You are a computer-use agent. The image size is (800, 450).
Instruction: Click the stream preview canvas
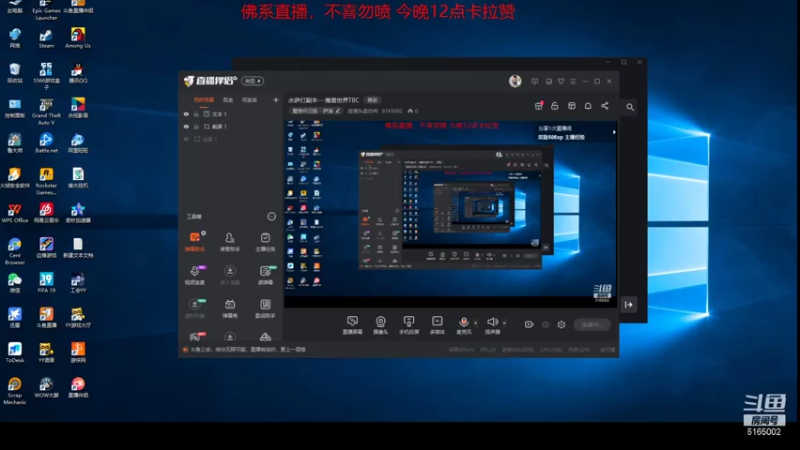451,213
